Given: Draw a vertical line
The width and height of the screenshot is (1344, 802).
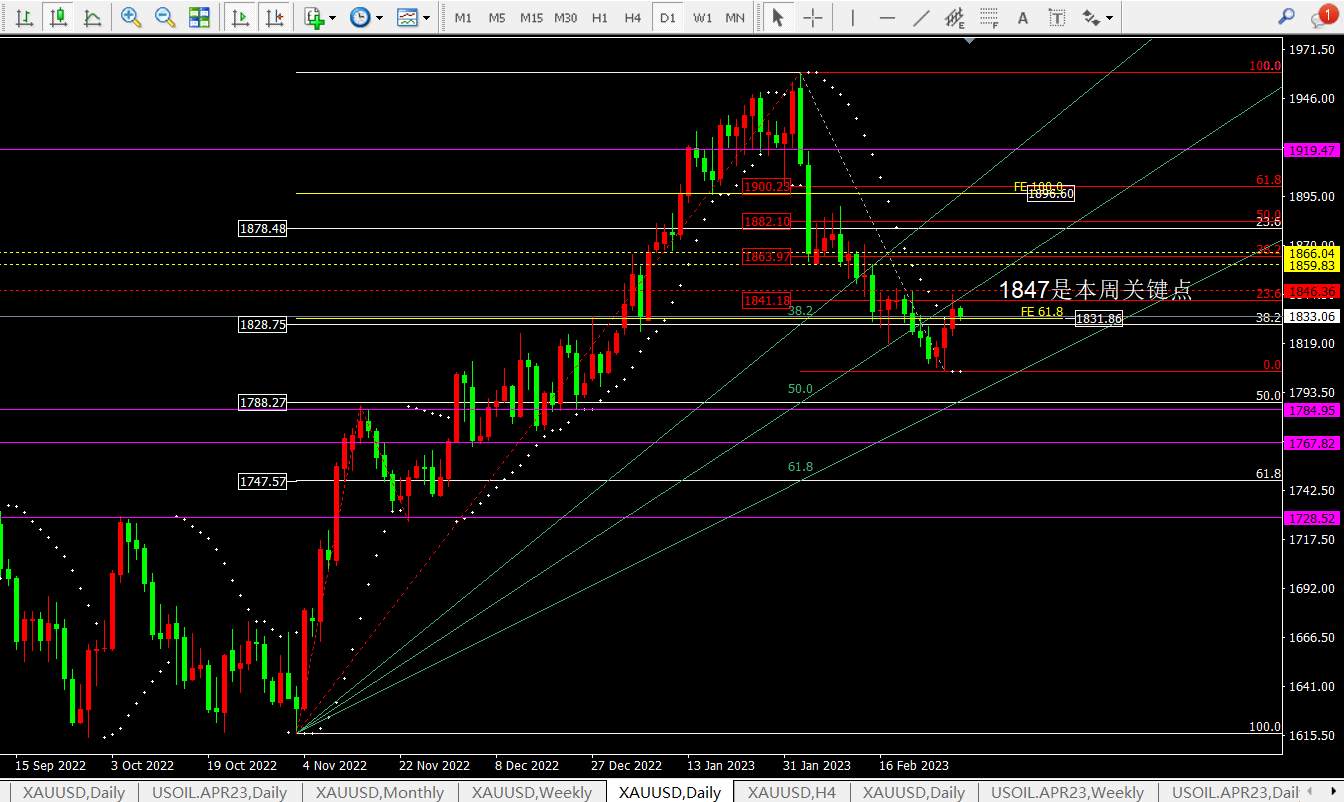Looking at the screenshot, I should click(x=852, y=17).
